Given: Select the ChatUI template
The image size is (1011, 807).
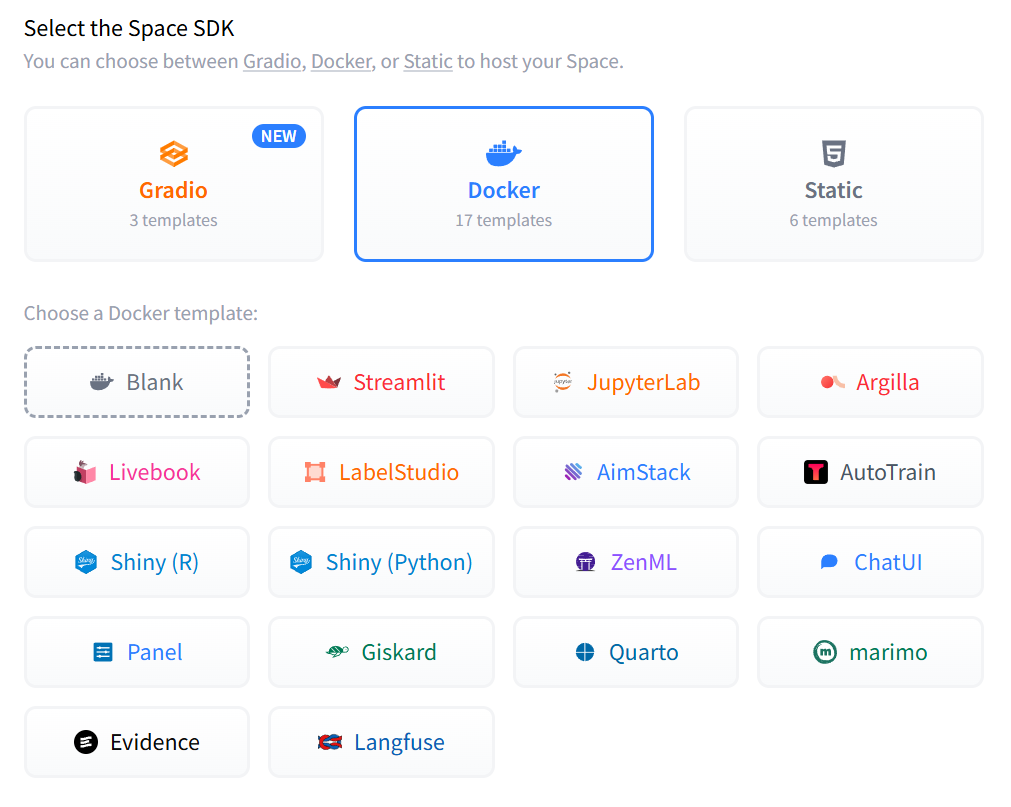Looking at the screenshot, I should pyautogui.click(x=870, y=562).
